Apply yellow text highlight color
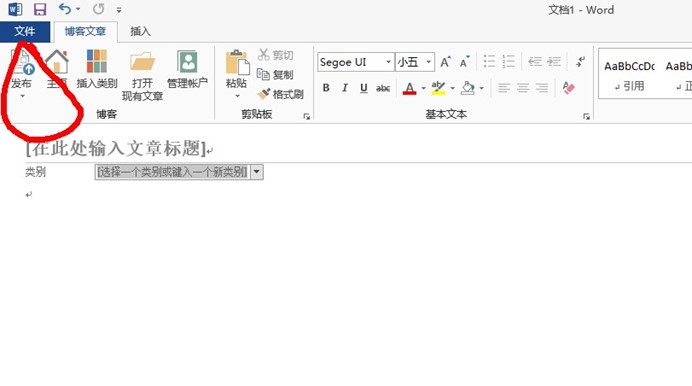Viewport: 692px width, 386px height. point(438,88)
